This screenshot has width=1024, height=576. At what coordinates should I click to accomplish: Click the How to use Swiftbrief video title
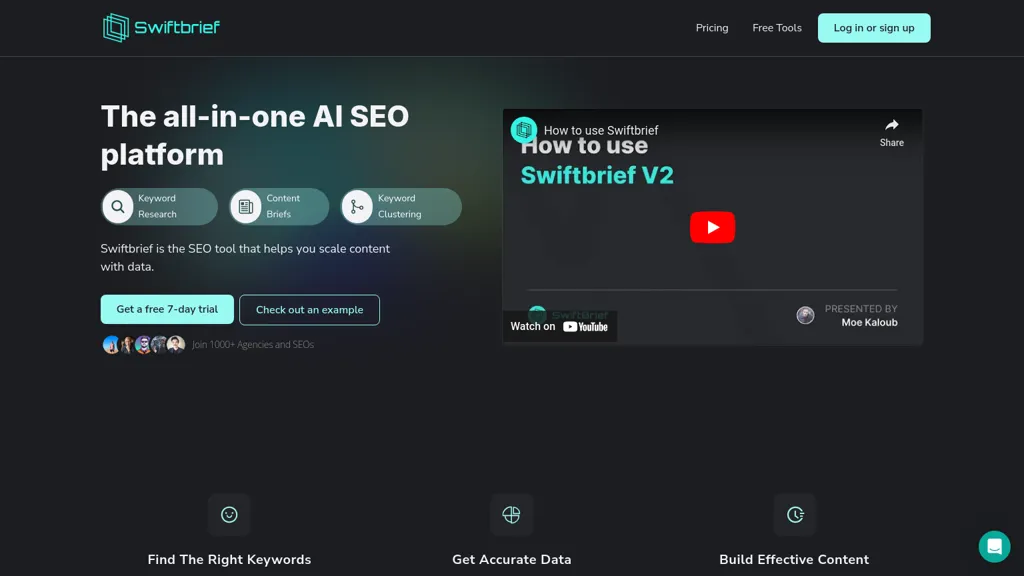pos(601,131)
